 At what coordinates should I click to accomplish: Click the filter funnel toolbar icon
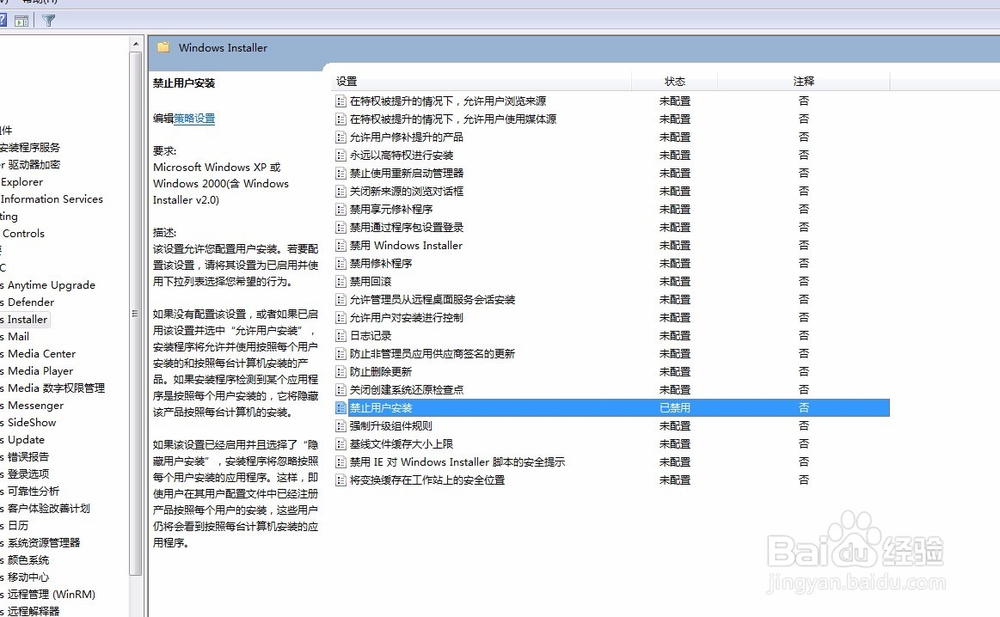(x=48, y=20)
